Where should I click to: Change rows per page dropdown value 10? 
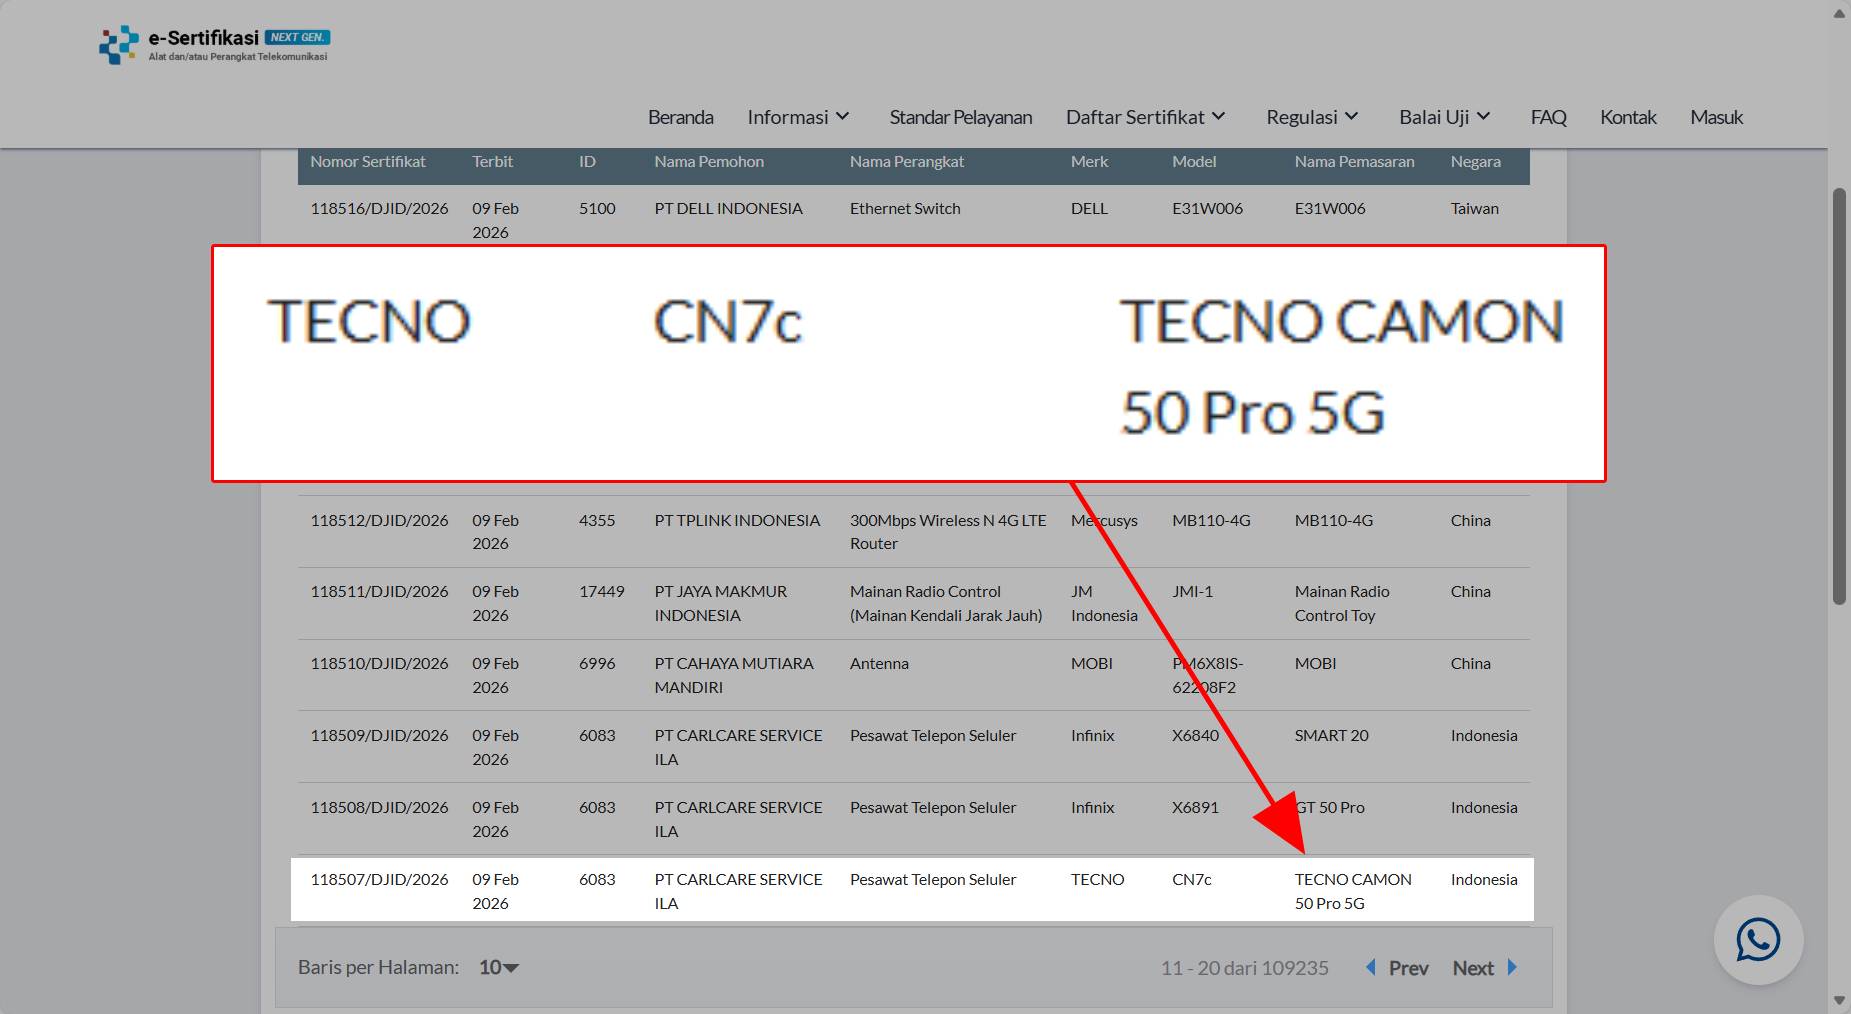499,967
